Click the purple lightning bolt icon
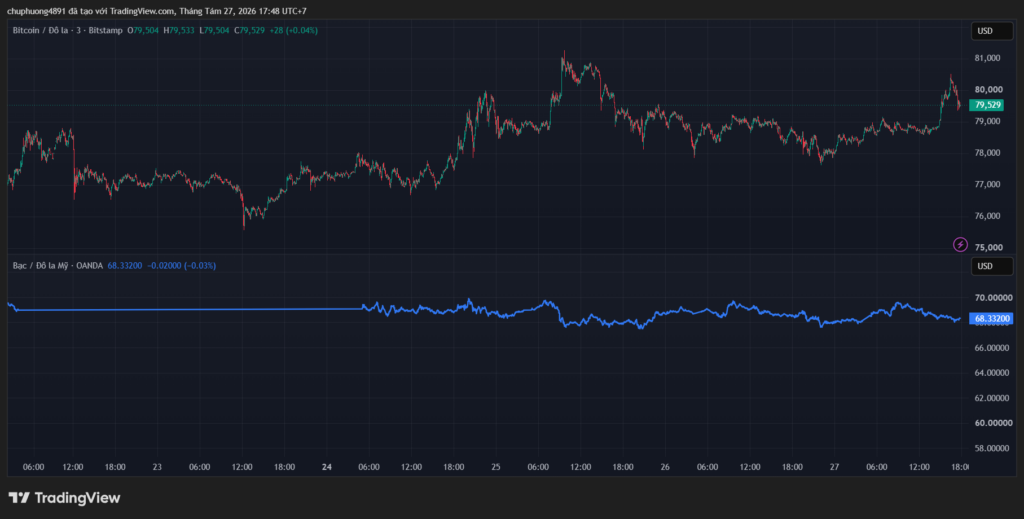Viewport: 1024px width, 519px height. (960, 244)
